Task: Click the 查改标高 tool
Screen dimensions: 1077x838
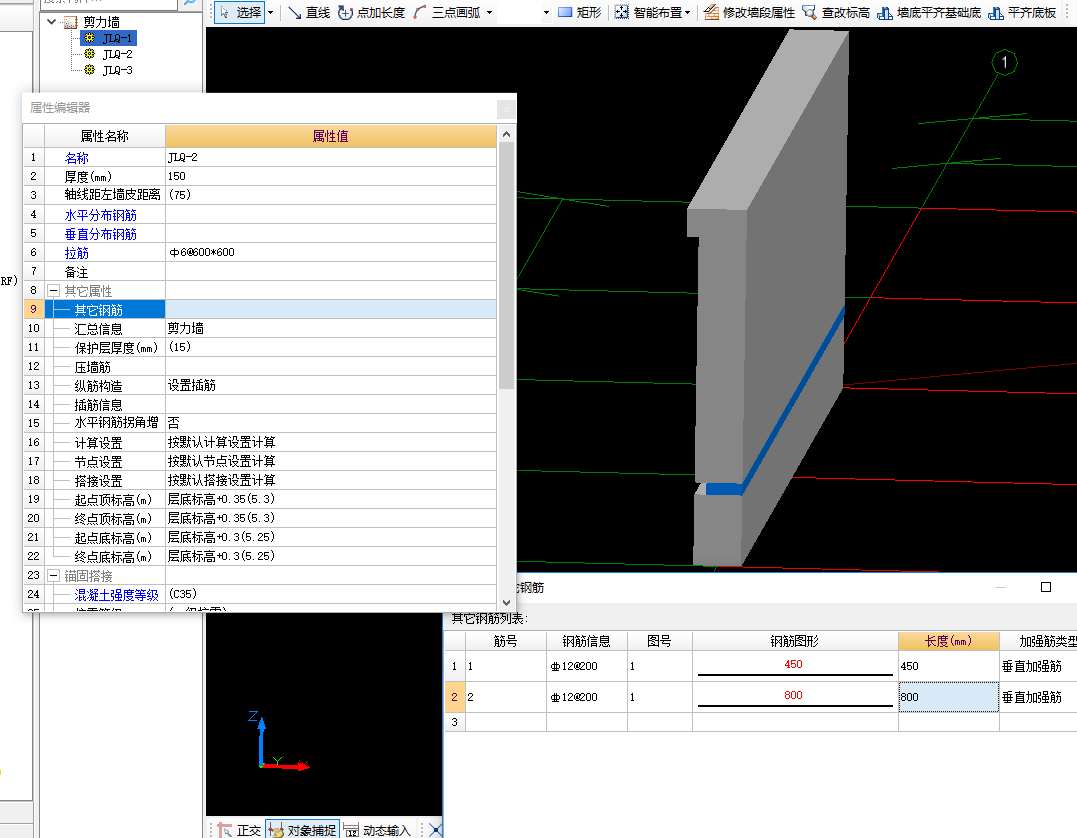Action: click(836, 12)
